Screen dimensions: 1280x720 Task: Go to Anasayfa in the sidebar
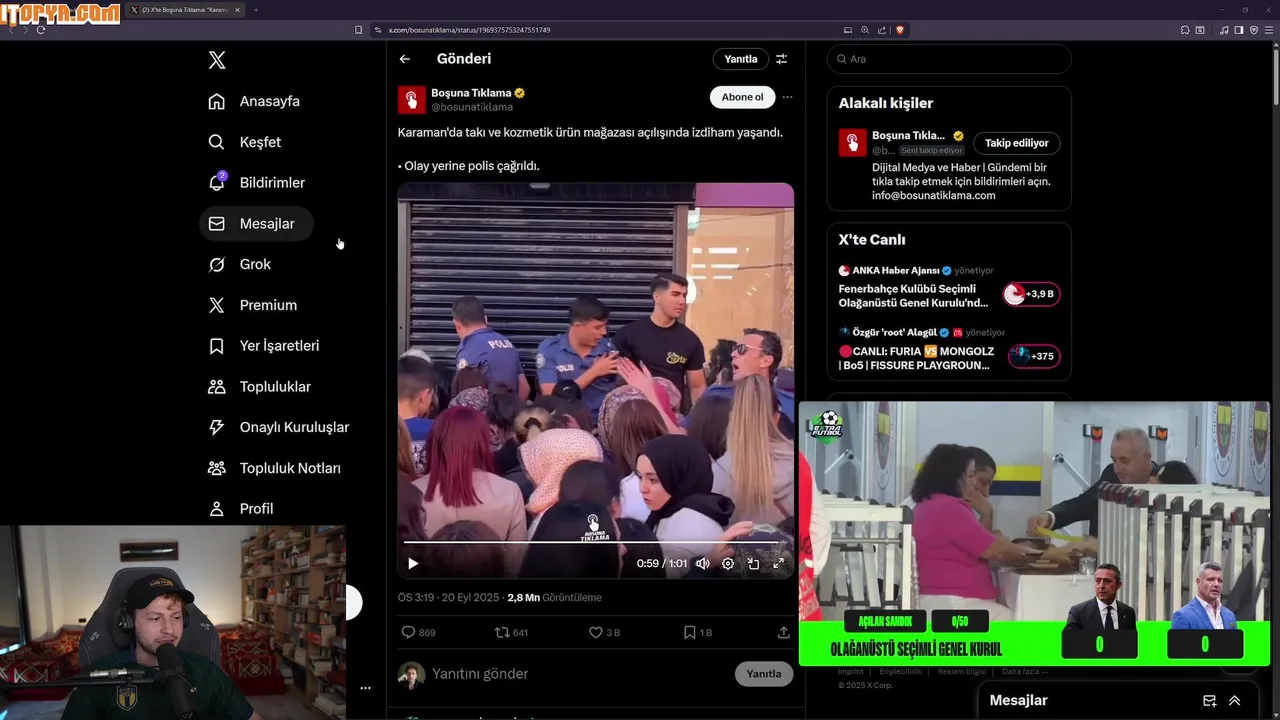pyautogui.click(x=254, y=101)
